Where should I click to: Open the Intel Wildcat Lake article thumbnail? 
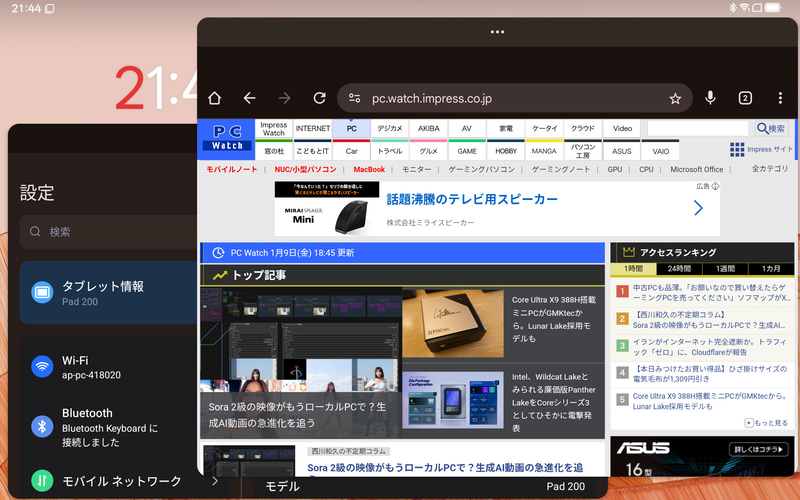(x=453, y=400)
